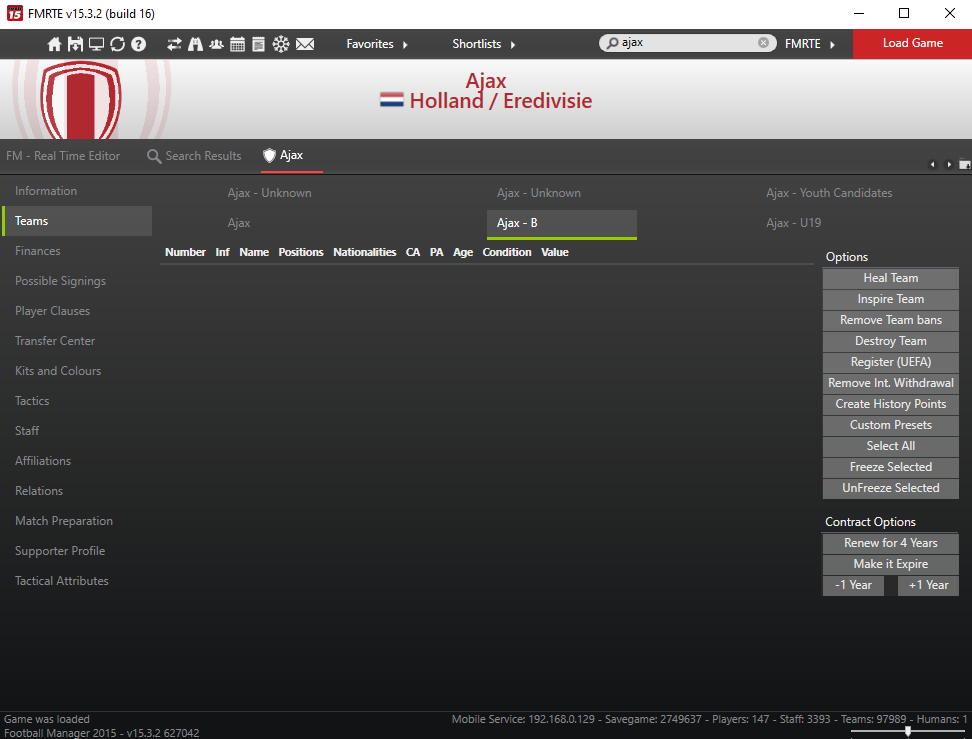Open the Affiliations section
The width and height of the screenshot is (972, 739).
point(77,461)
